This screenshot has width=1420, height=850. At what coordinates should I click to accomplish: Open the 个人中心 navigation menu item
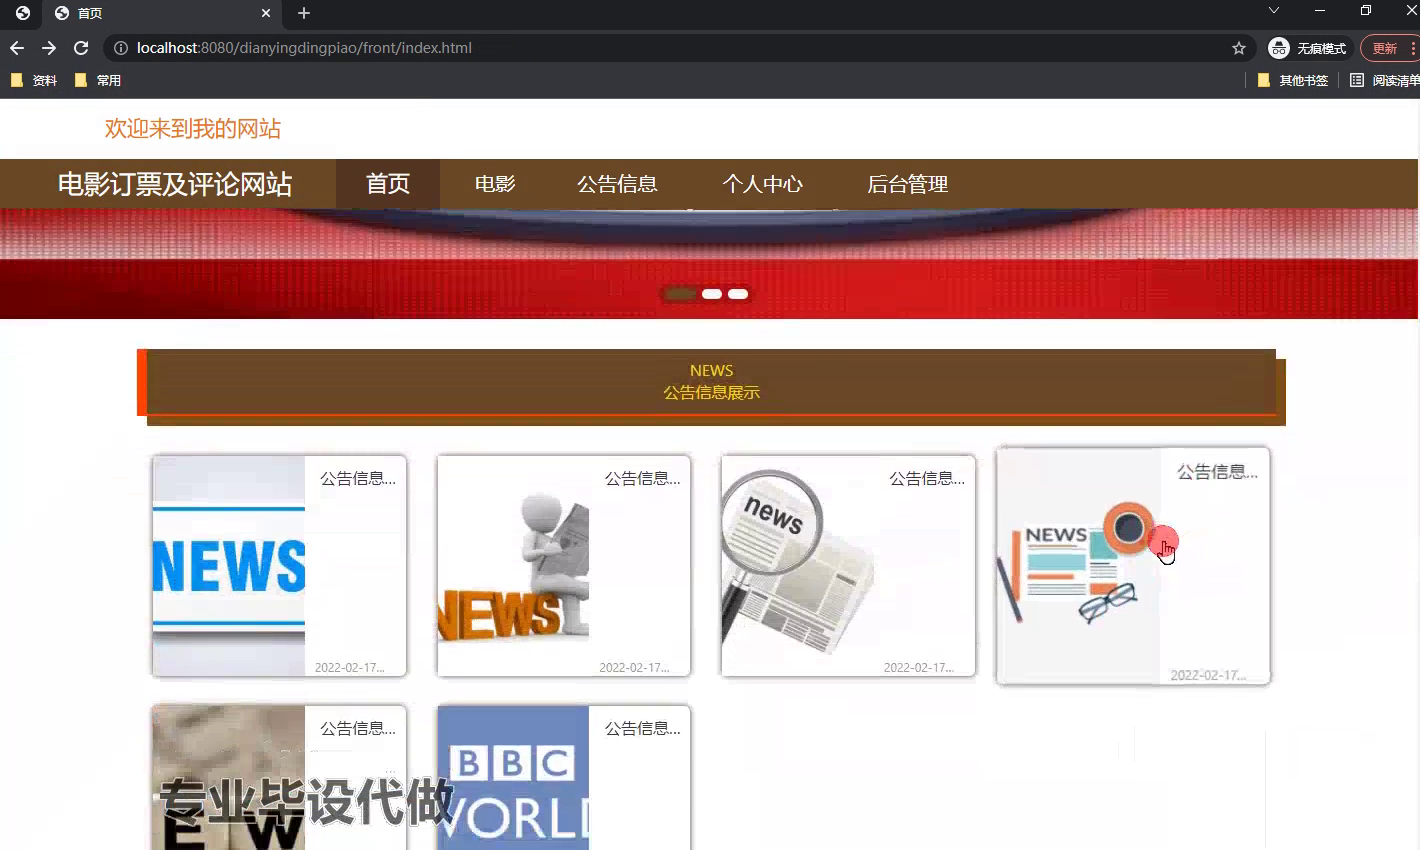763,184
